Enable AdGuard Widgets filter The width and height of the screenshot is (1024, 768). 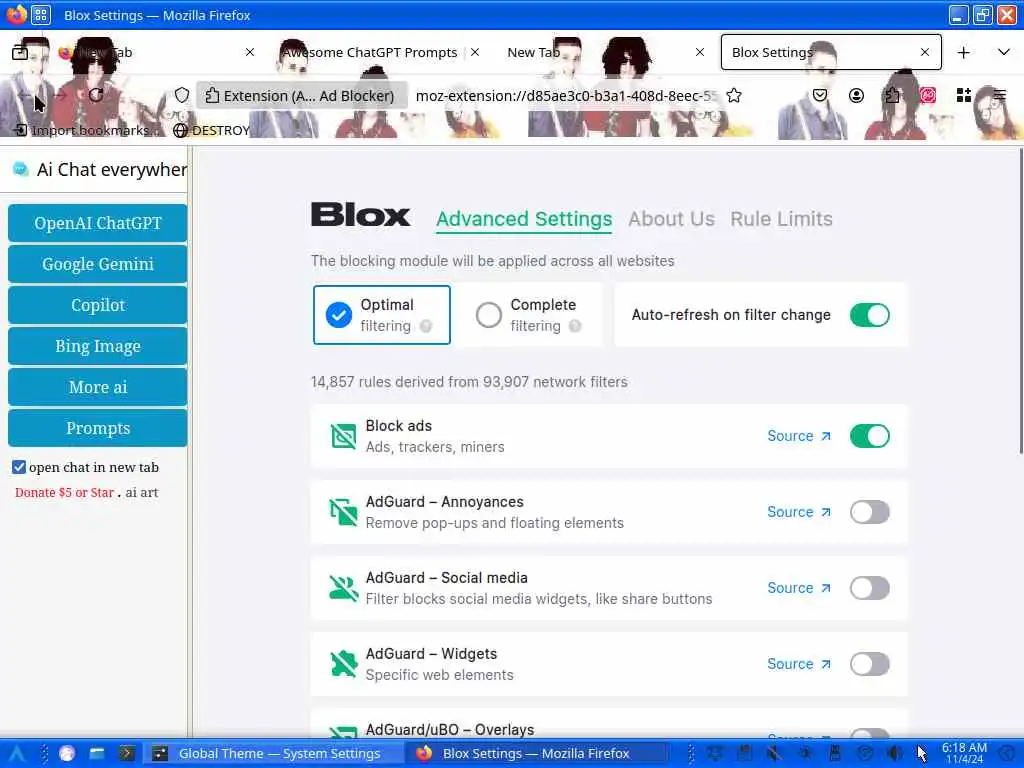(869, 664)
